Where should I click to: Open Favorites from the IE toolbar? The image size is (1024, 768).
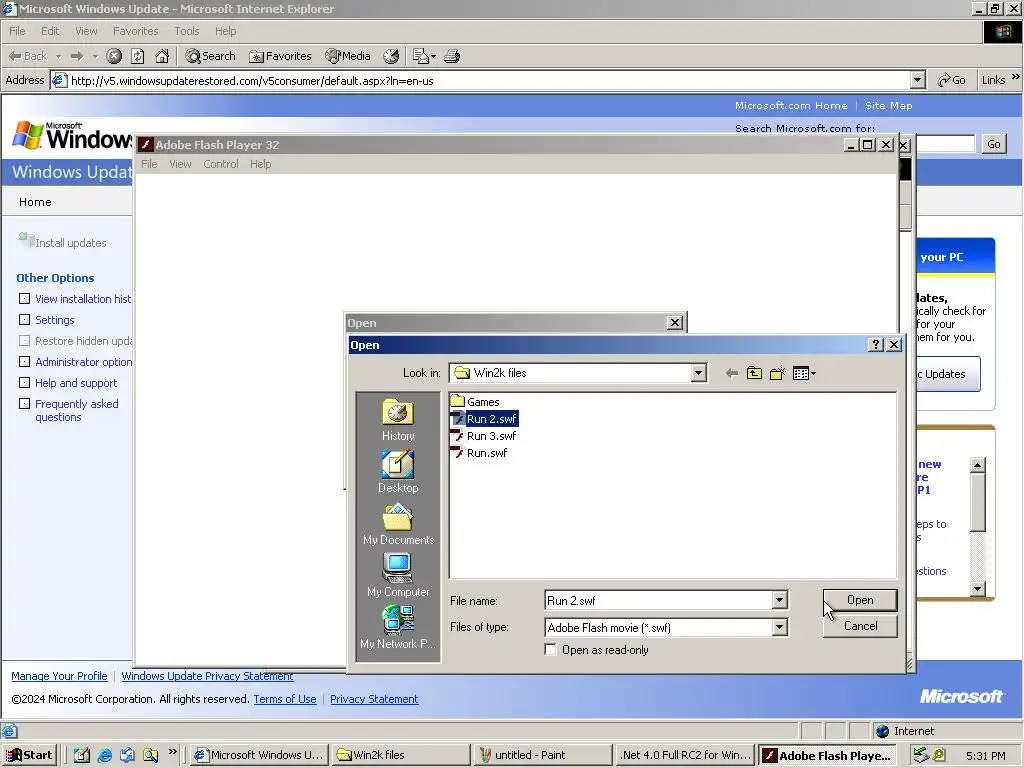(x=280, y=56)
